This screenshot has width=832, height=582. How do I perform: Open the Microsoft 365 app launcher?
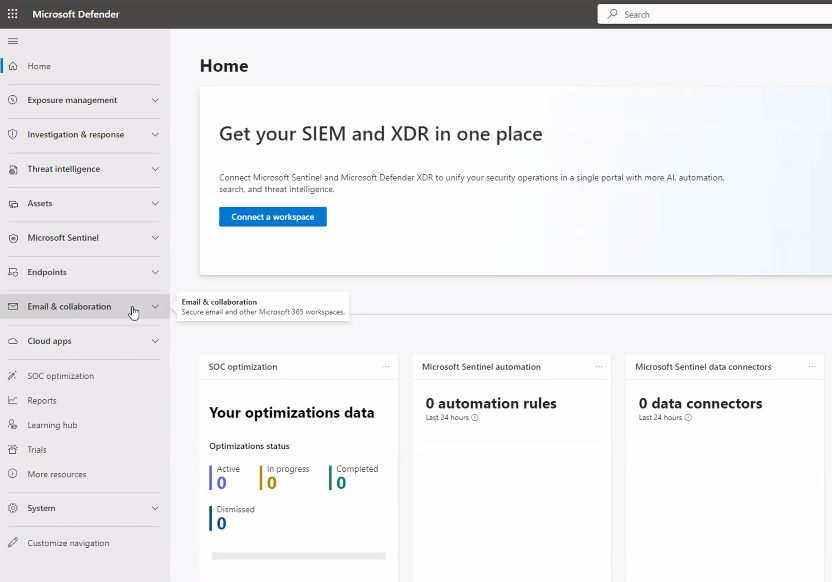[x=12, y=13]
